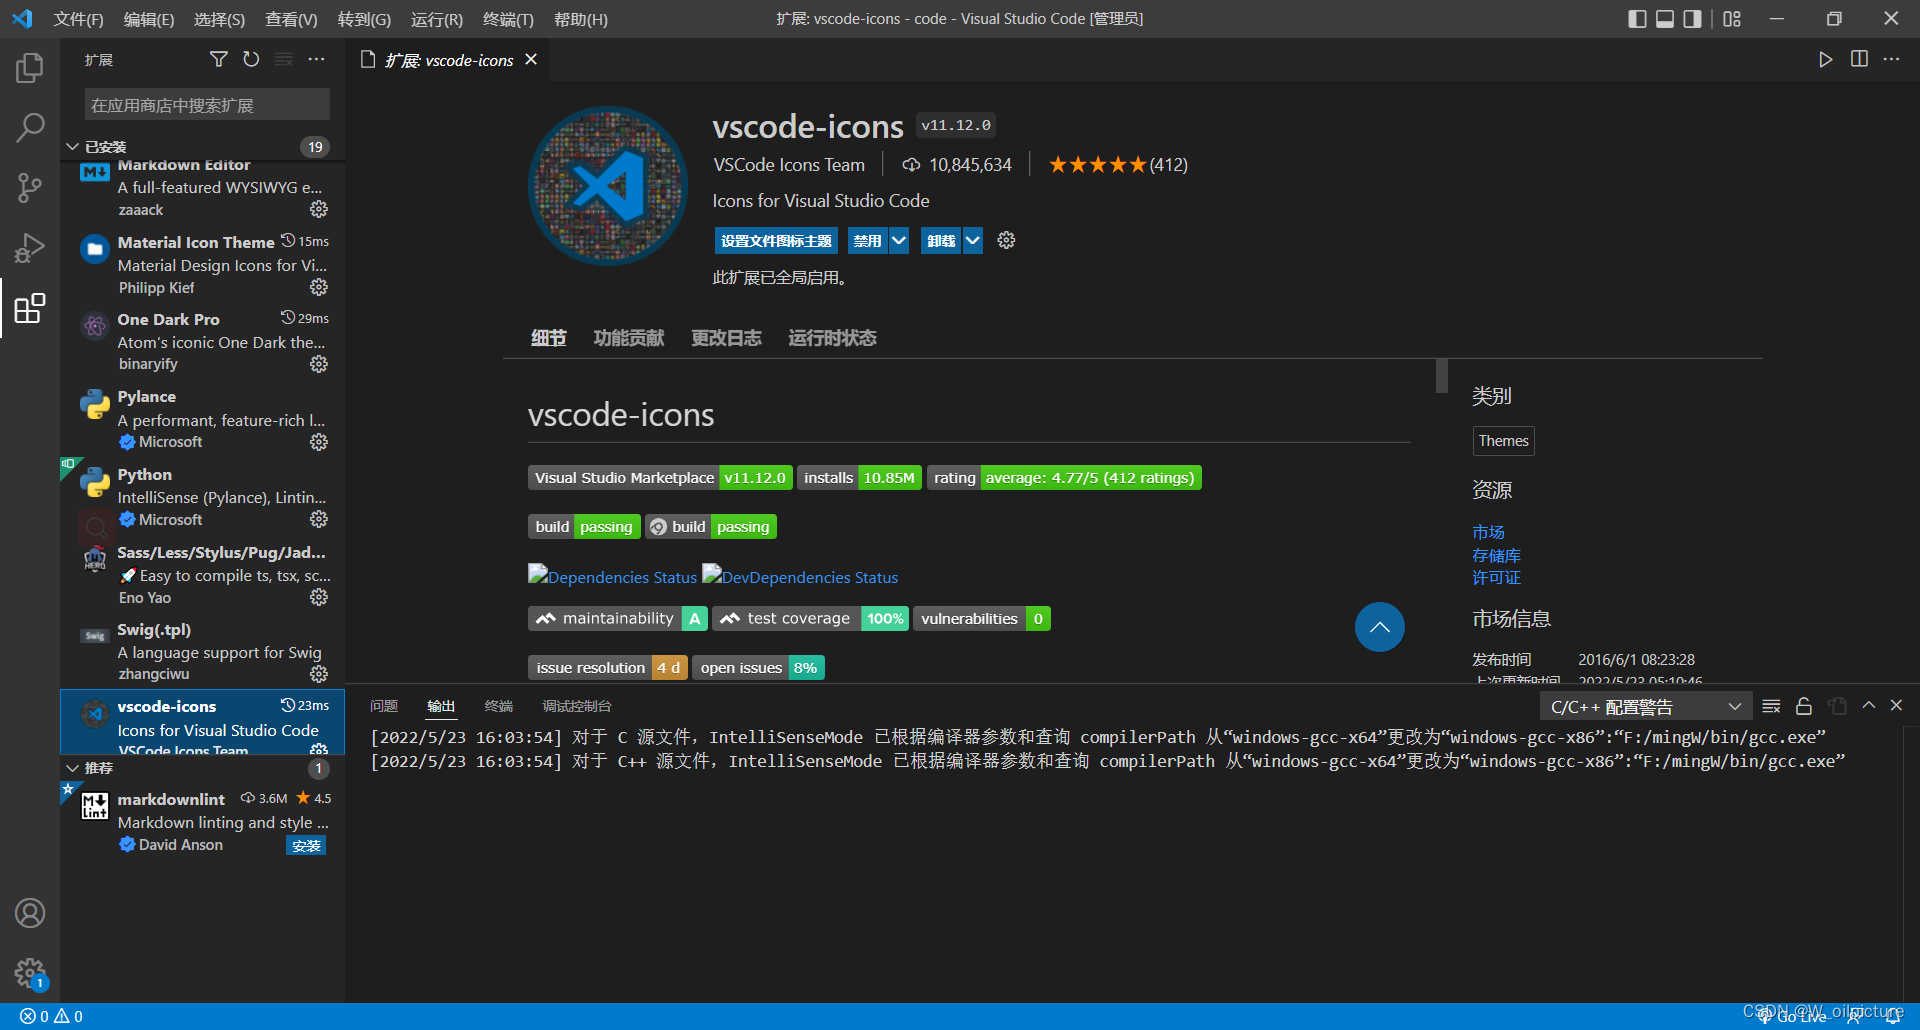The height and width of the screenshot is (1030, 1920).
Task: Open manage gear for Markdown Editor extension
Action: [319, 209]
